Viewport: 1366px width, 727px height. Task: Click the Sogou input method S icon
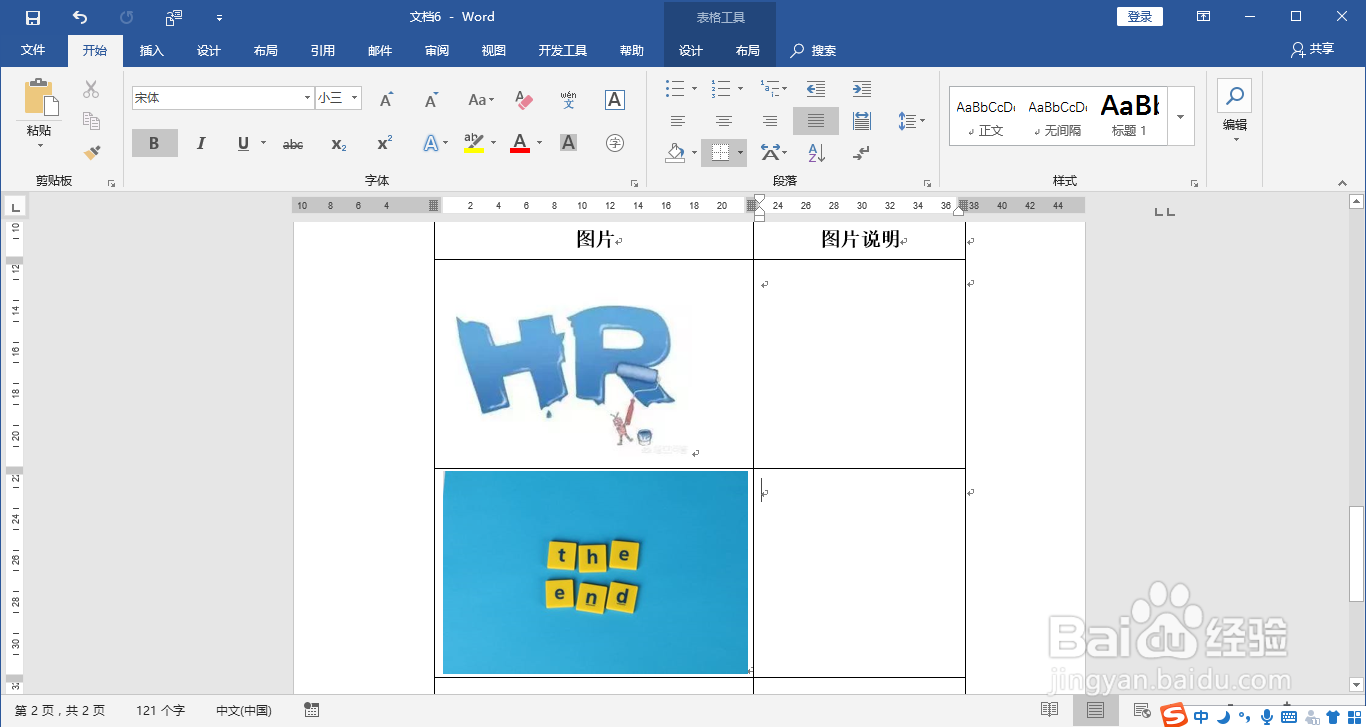click(x=1174, y=714)
